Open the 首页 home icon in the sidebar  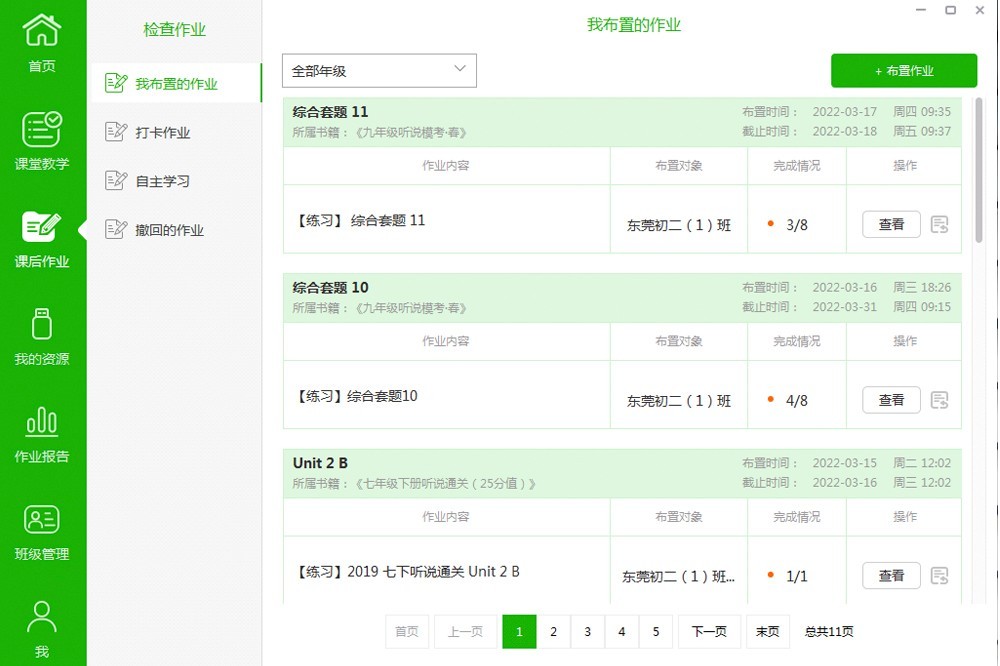pyautogui.click(x=42, y=40)
